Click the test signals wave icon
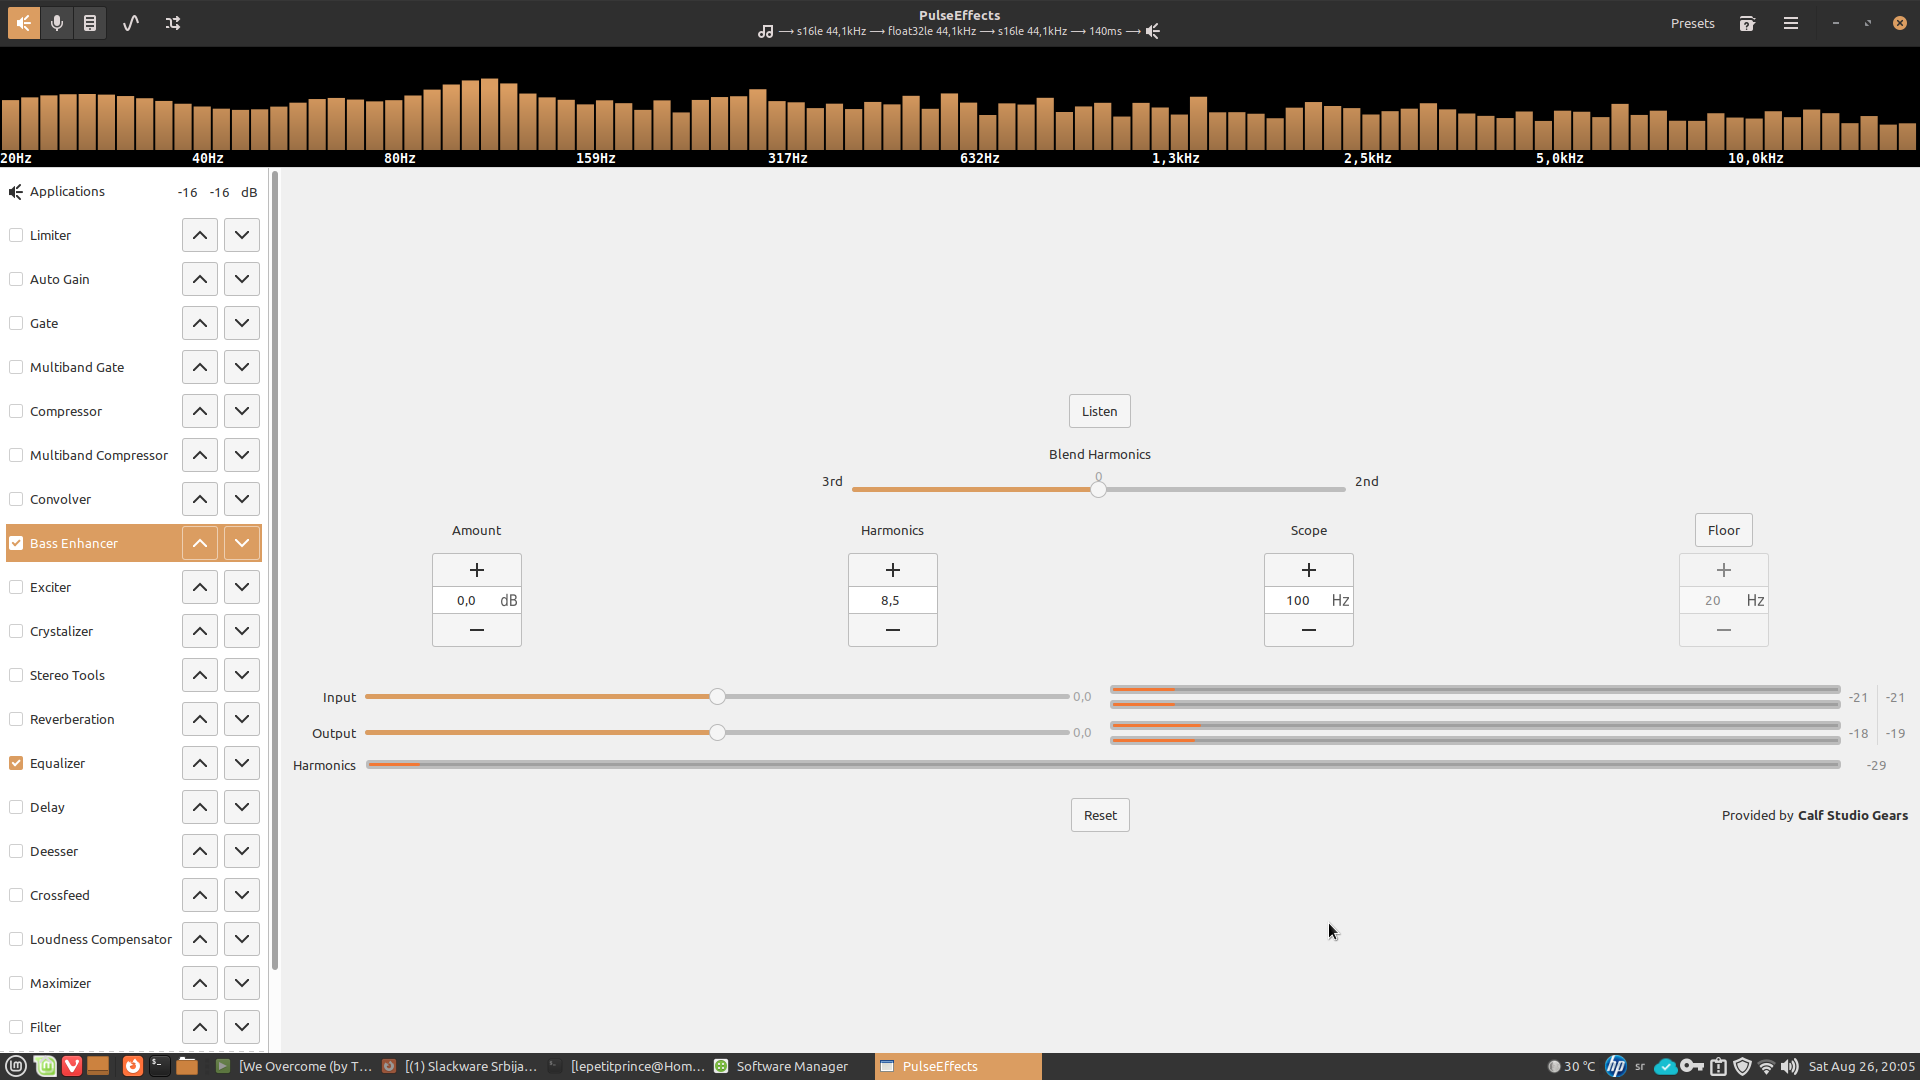Viewport: 1920px width, 1080px height. click(131, 23)
